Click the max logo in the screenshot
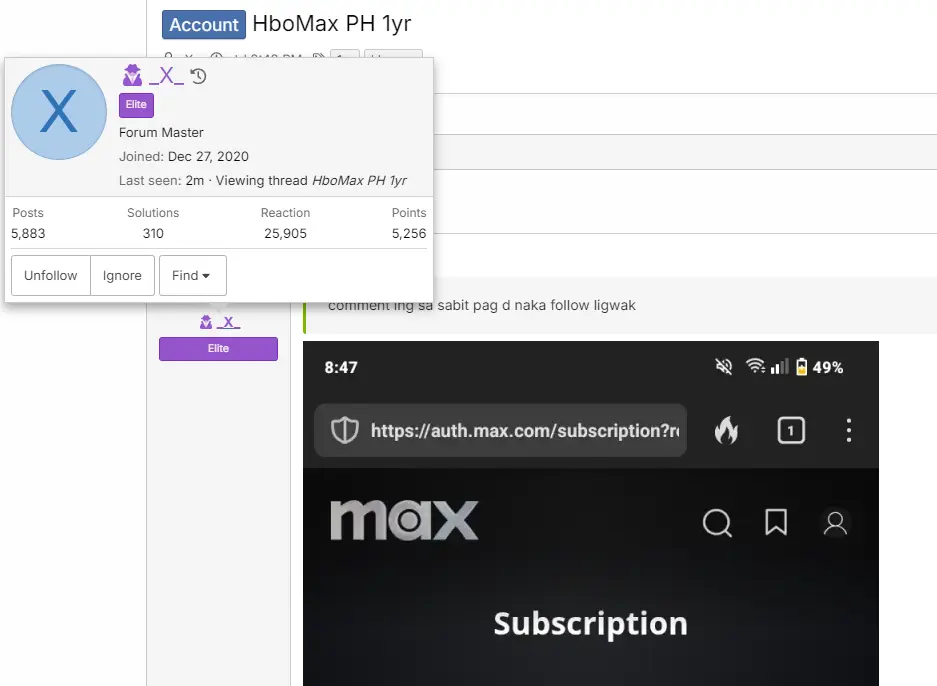 pos(405,520)
